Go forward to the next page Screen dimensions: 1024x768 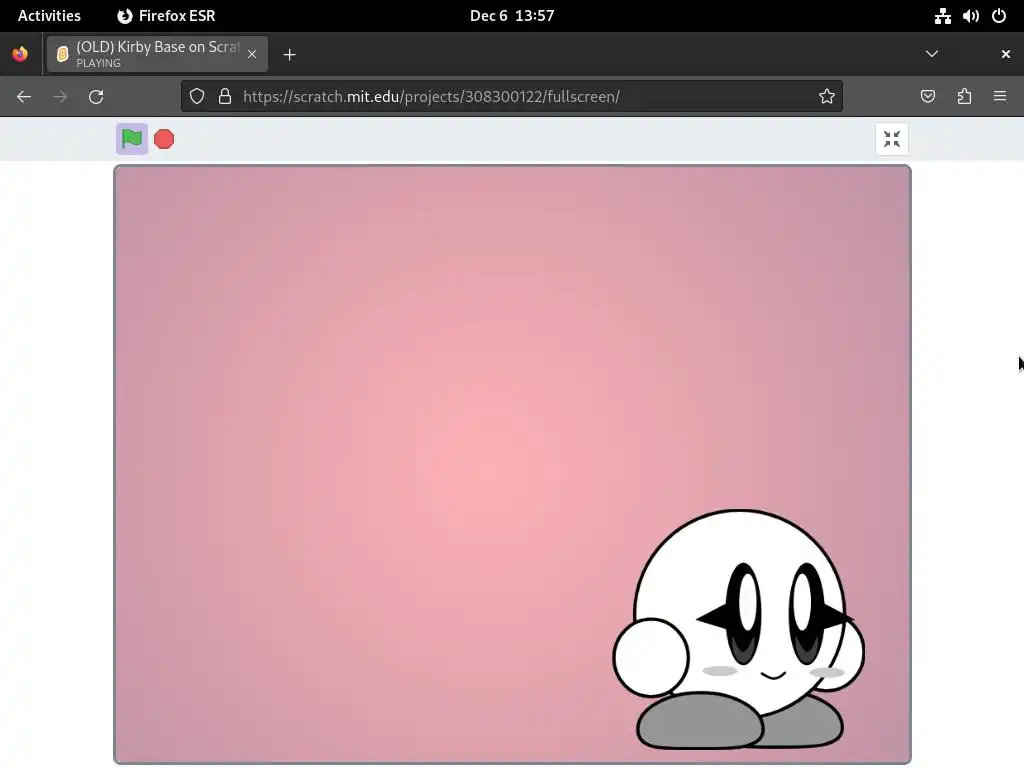(60, 97)
